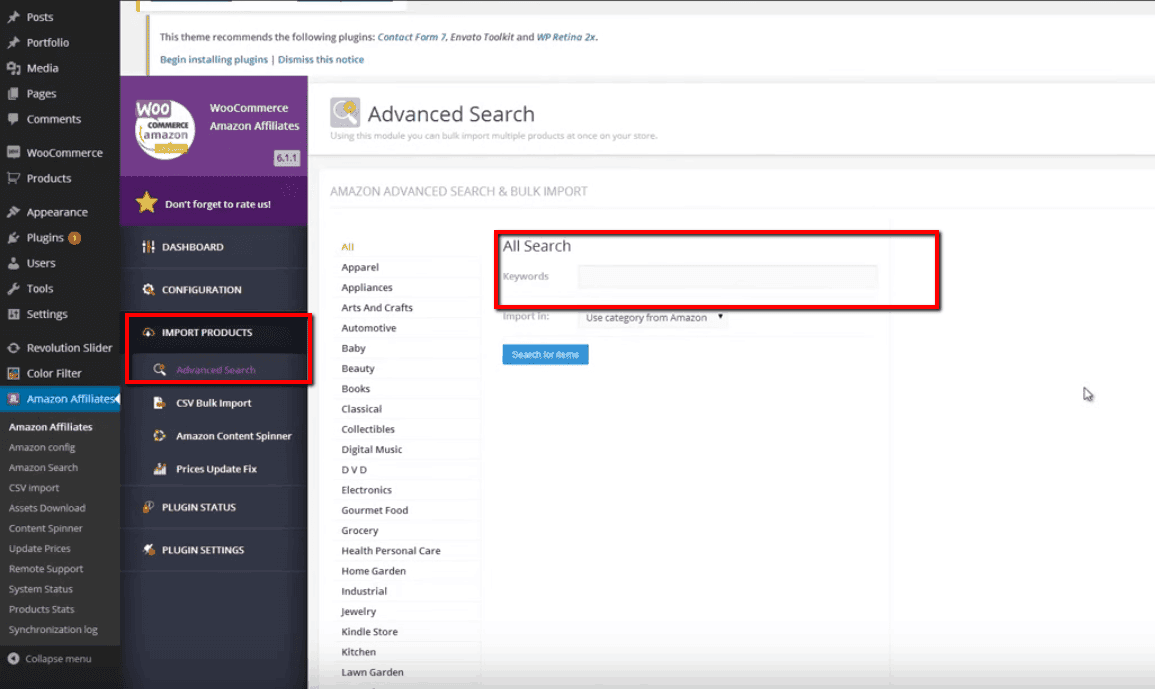Click the Plugins plug icon

click(13, 238)
